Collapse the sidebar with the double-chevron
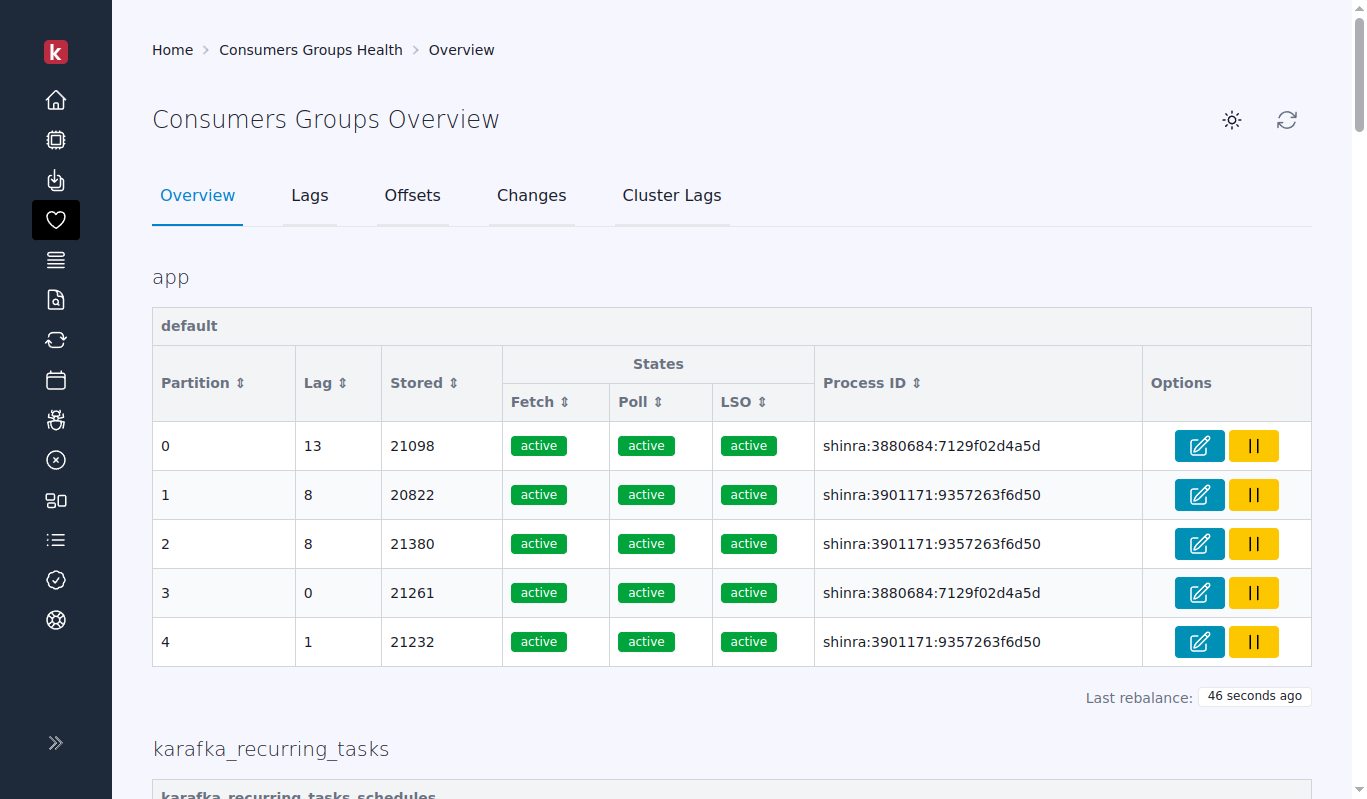 coord(56,743)
